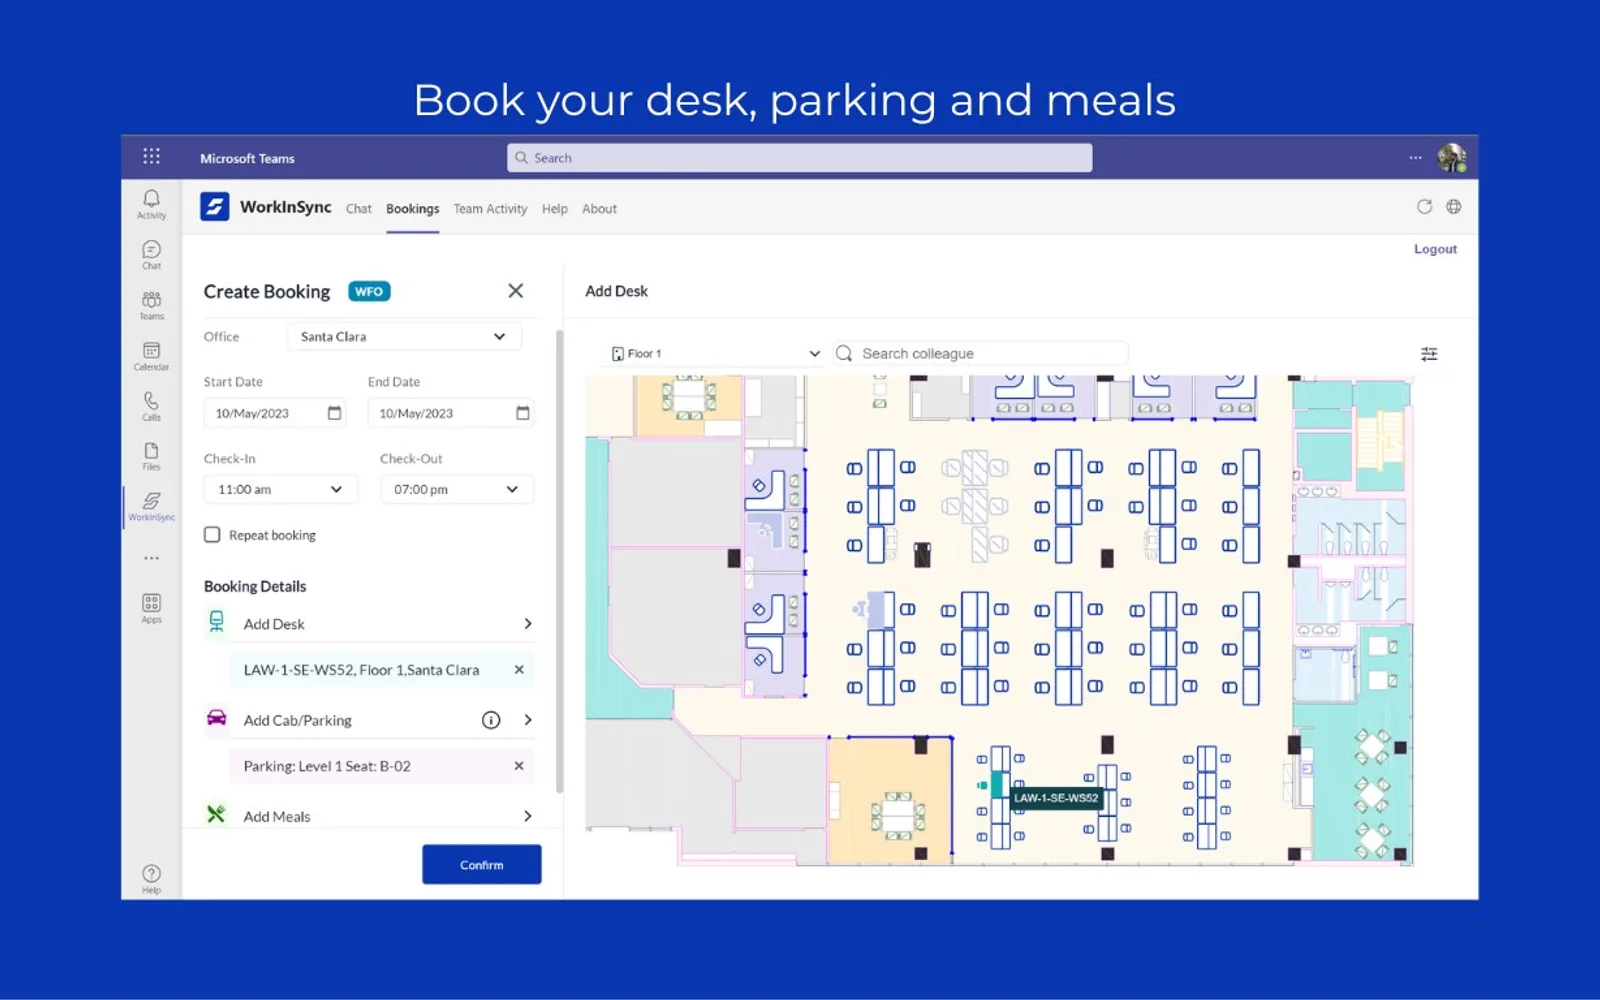Screen dimensions: 1600x1000
Task: Click the refresh icon in app header
Action: coord(1424,207)
